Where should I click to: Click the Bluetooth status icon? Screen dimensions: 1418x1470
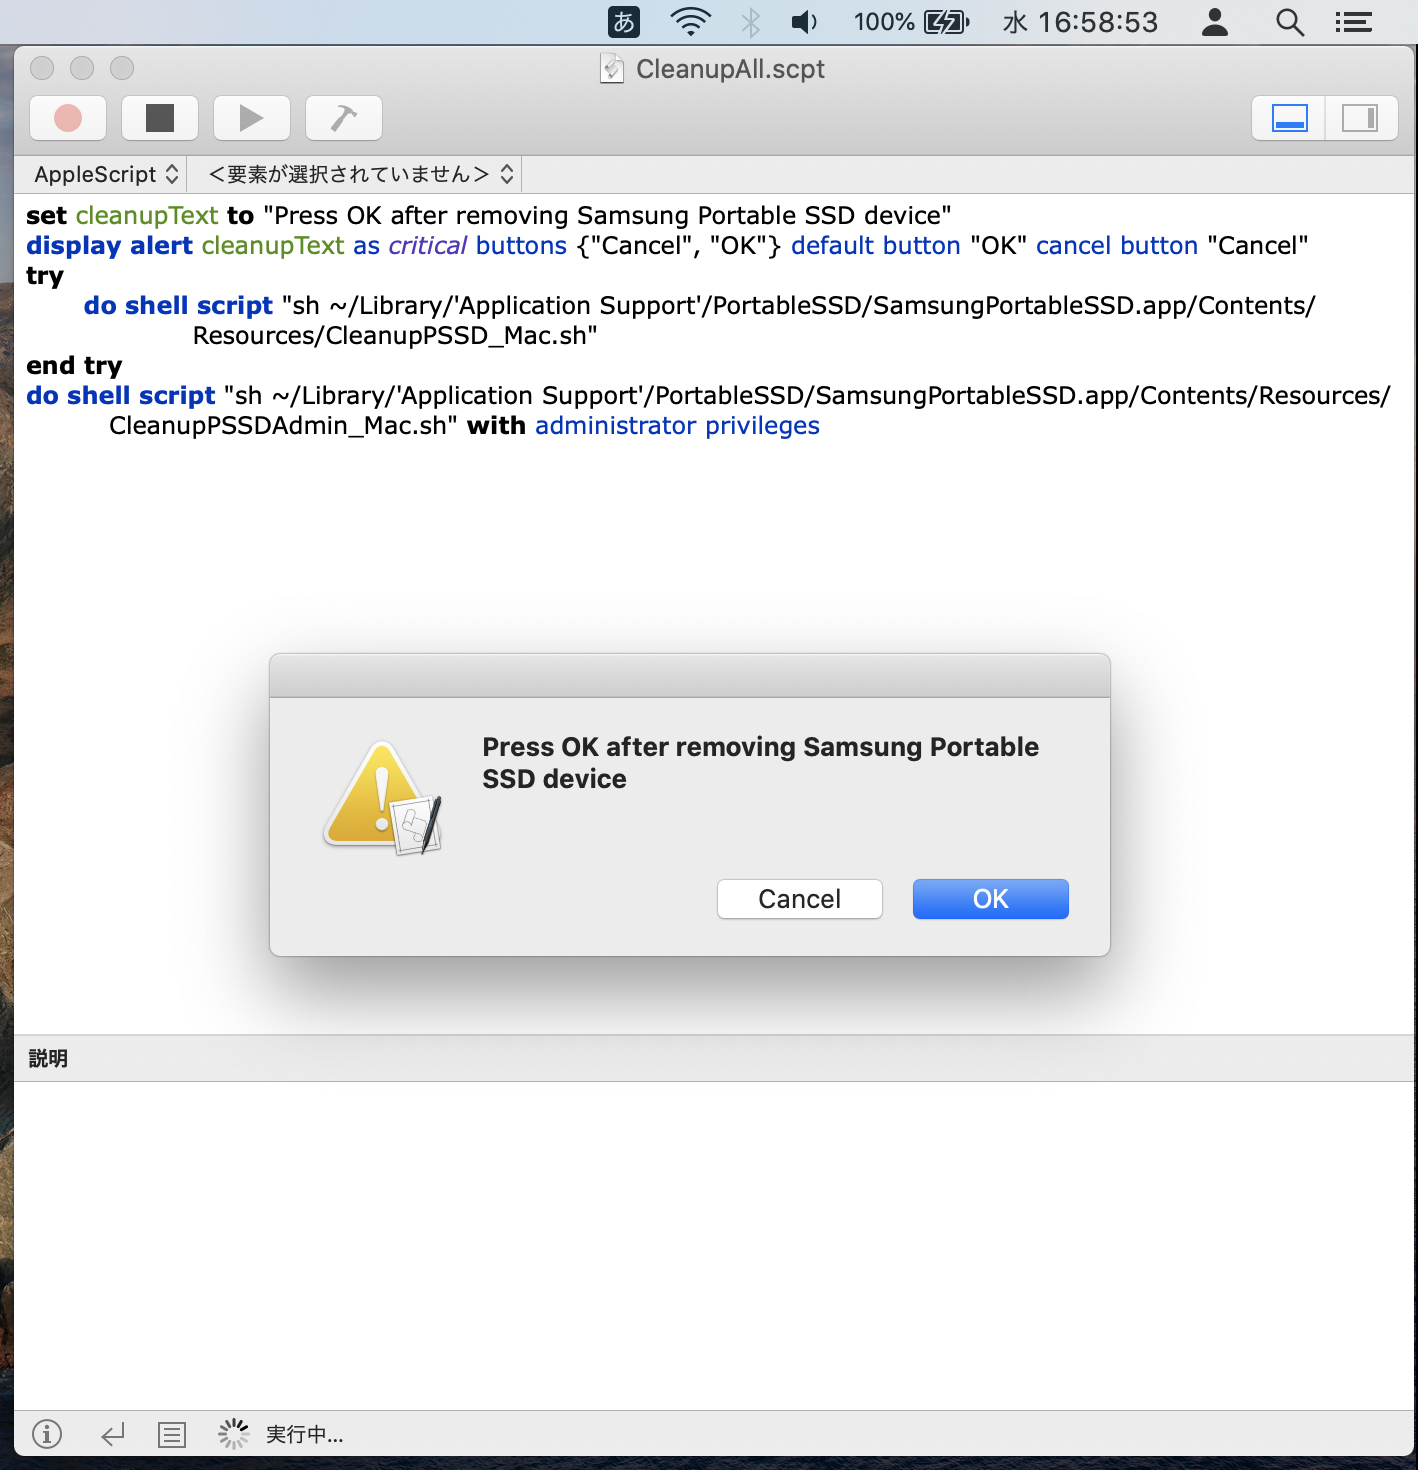(x=751, y=22)
